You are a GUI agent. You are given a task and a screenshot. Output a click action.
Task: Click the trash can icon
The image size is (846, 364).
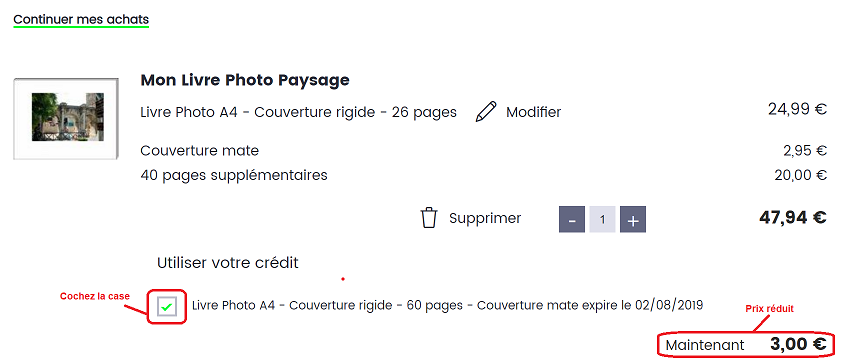click(x=428, y=218)
